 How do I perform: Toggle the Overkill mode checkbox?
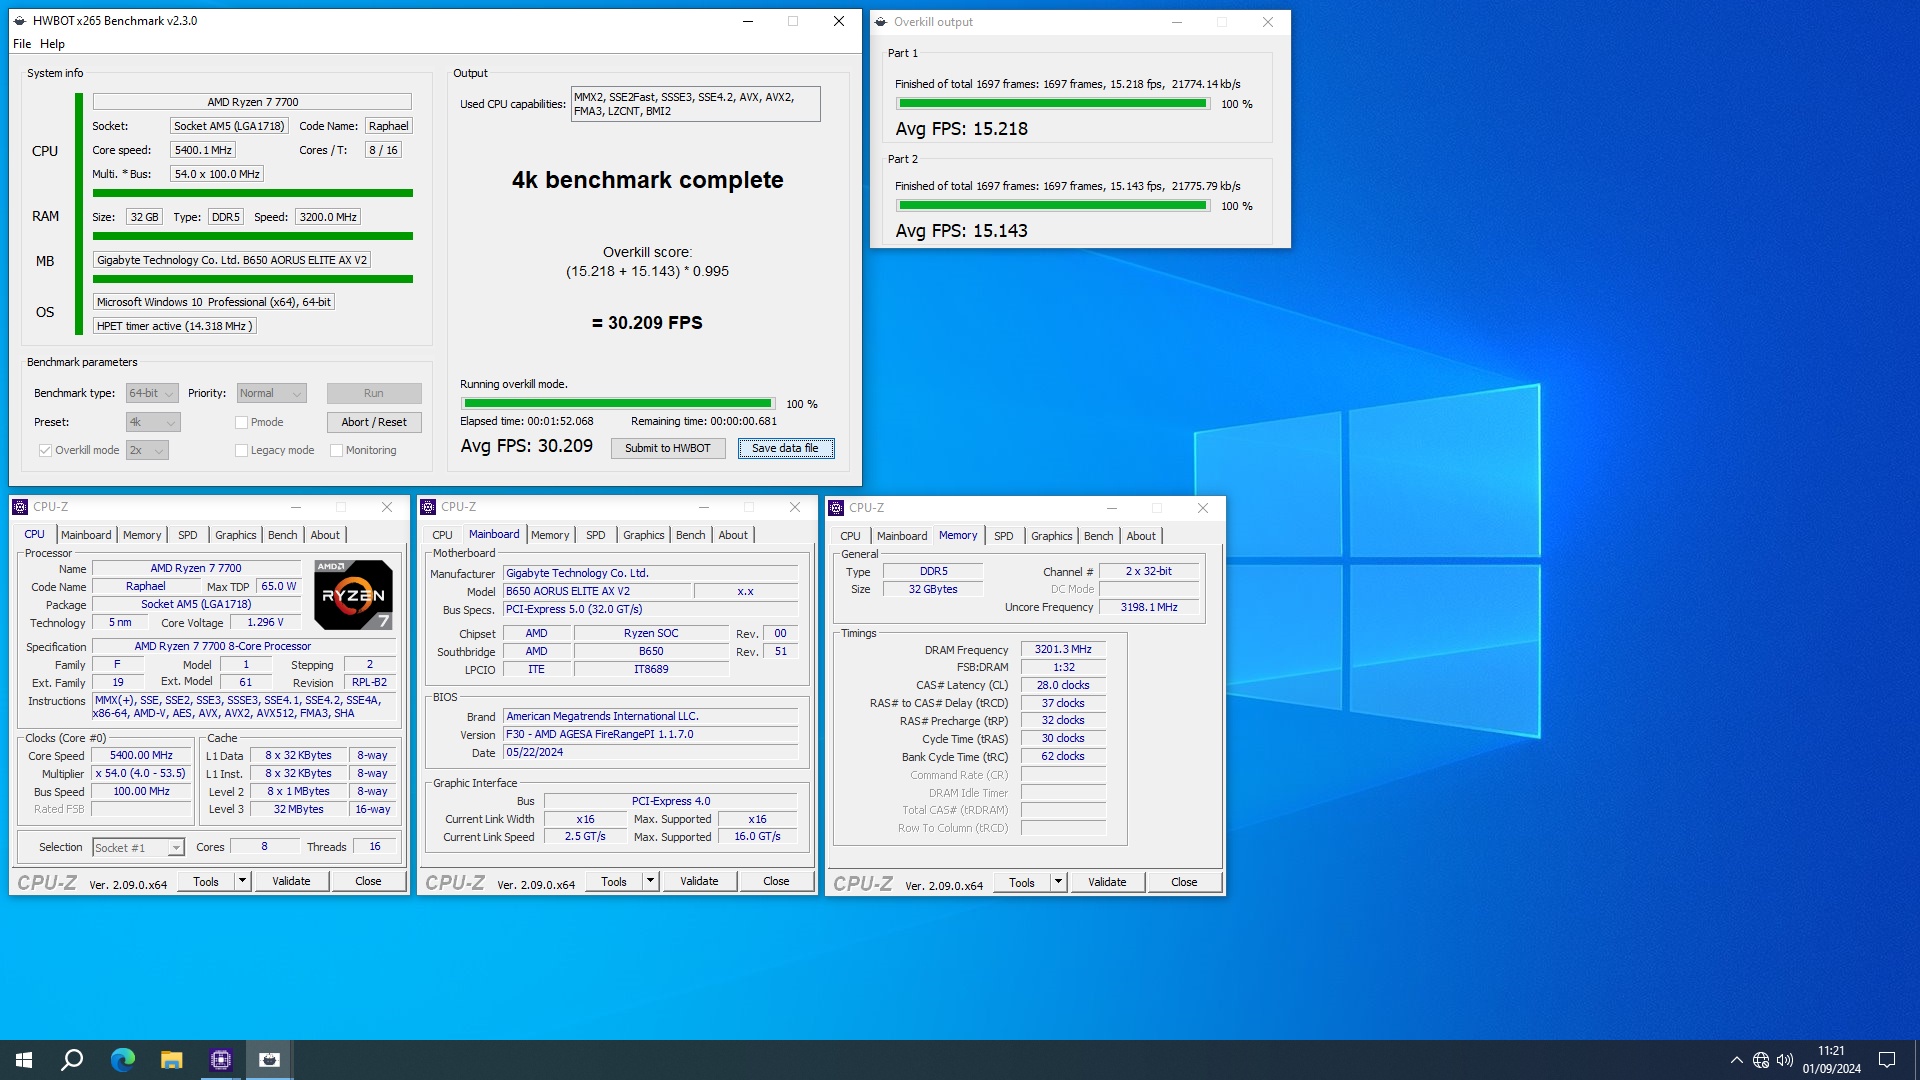point(45,450)
